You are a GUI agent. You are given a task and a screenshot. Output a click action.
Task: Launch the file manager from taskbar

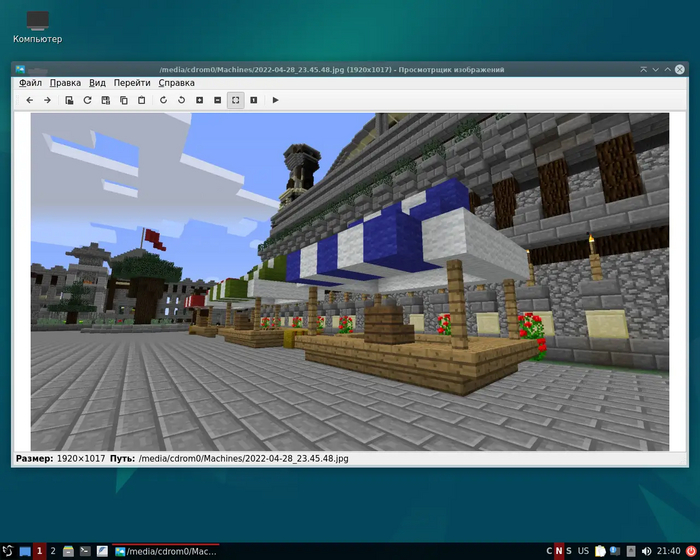point(68,552)
